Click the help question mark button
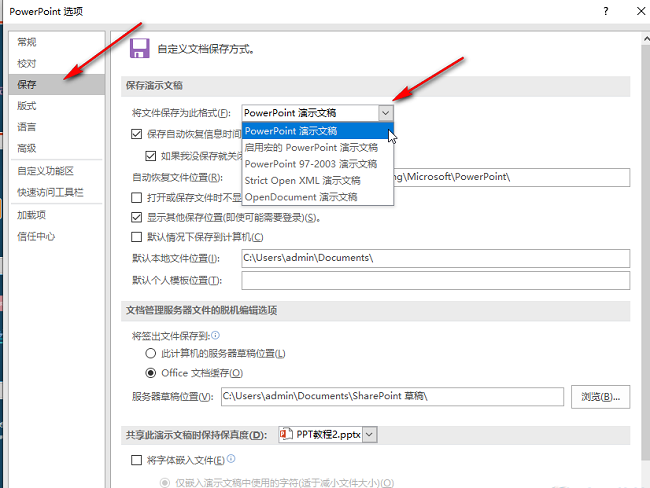650x488 pixels. (606, 11)
